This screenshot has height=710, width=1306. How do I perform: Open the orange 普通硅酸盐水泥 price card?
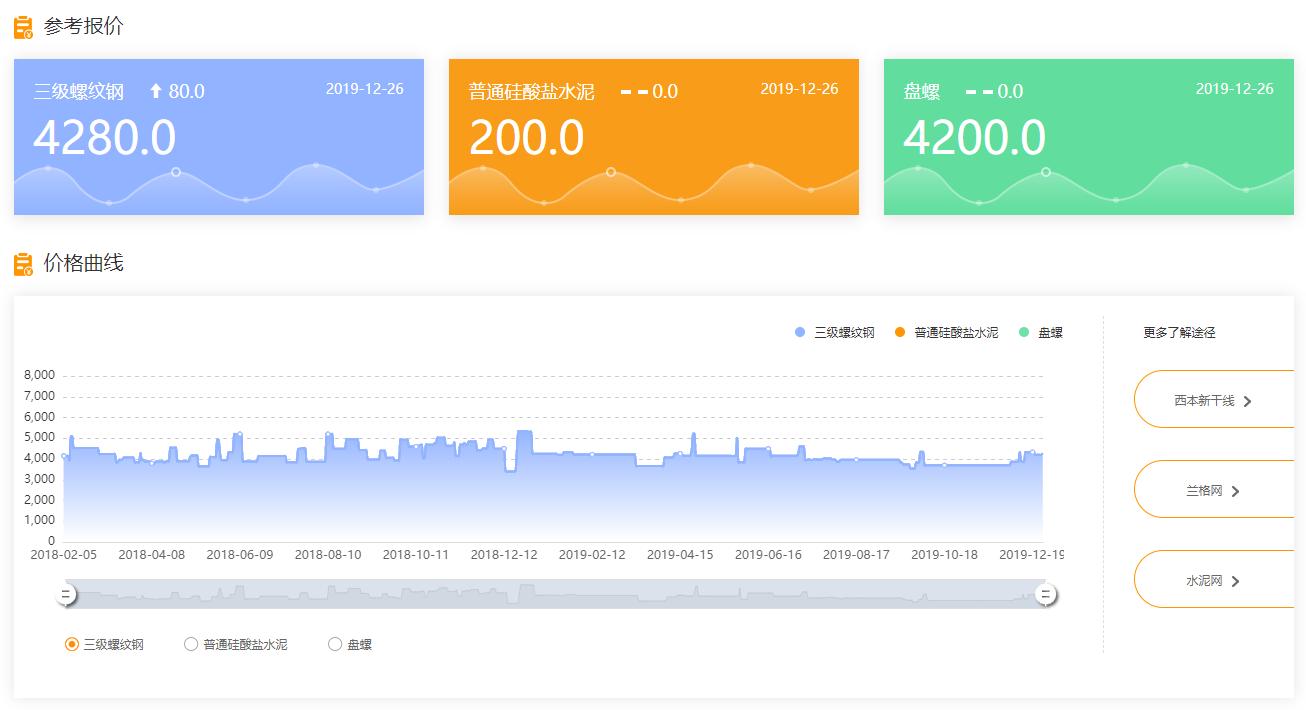tap(653, 137)
